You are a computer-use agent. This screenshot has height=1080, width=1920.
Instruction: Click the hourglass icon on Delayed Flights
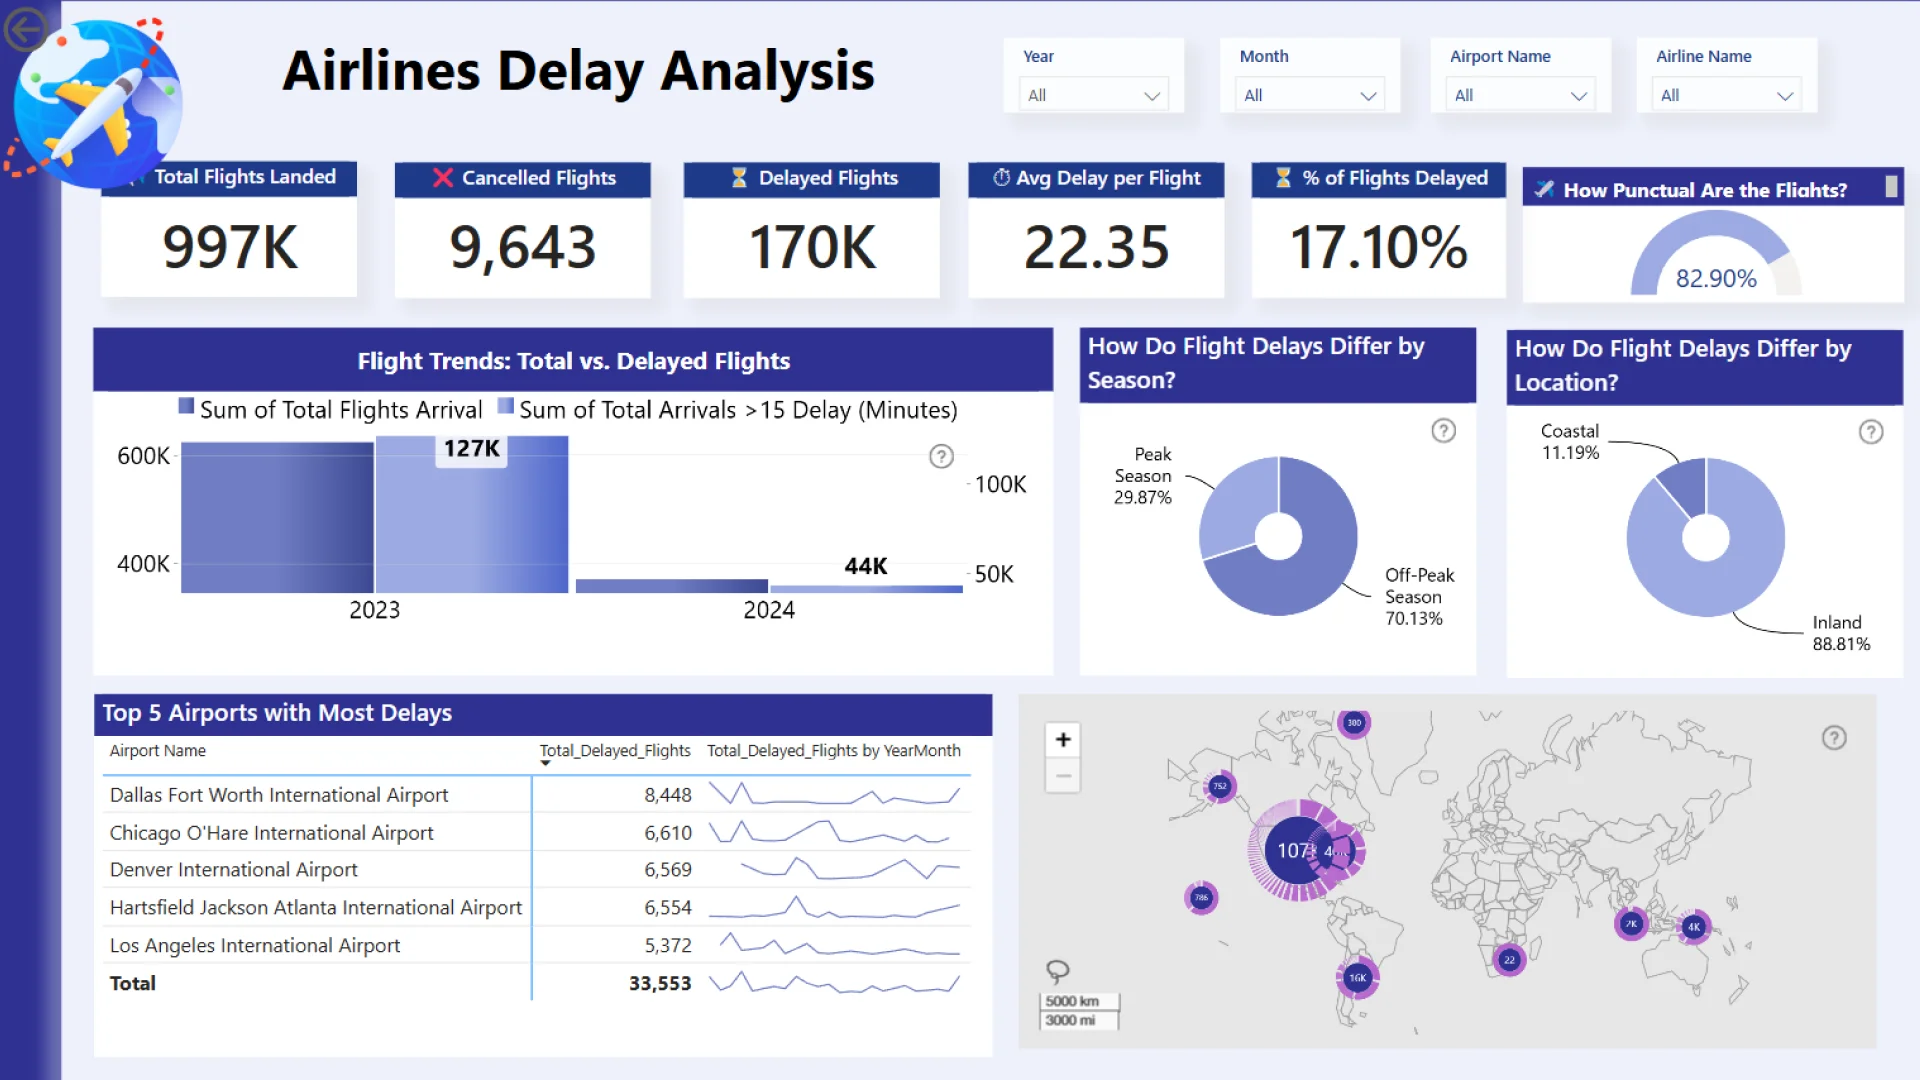[x=739, y=178]
